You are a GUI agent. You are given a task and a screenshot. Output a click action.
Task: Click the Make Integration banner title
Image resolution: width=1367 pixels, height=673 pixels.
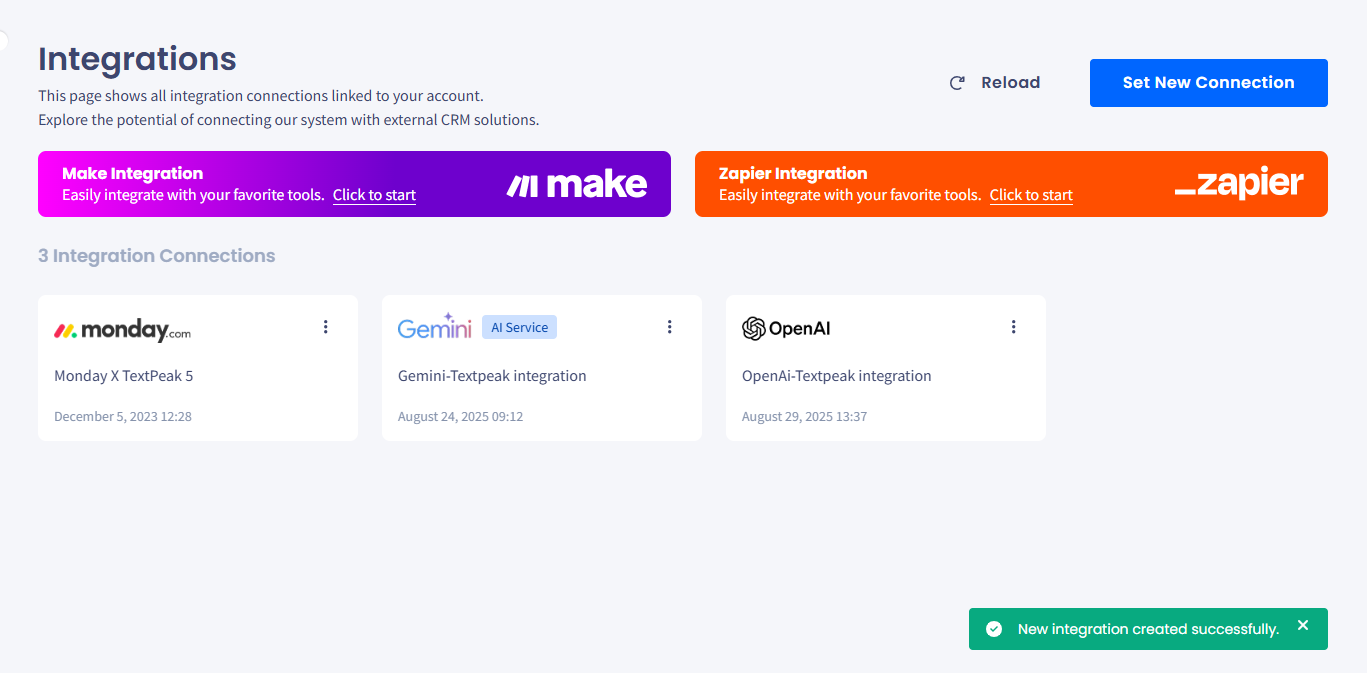click(x=132, y=173)
